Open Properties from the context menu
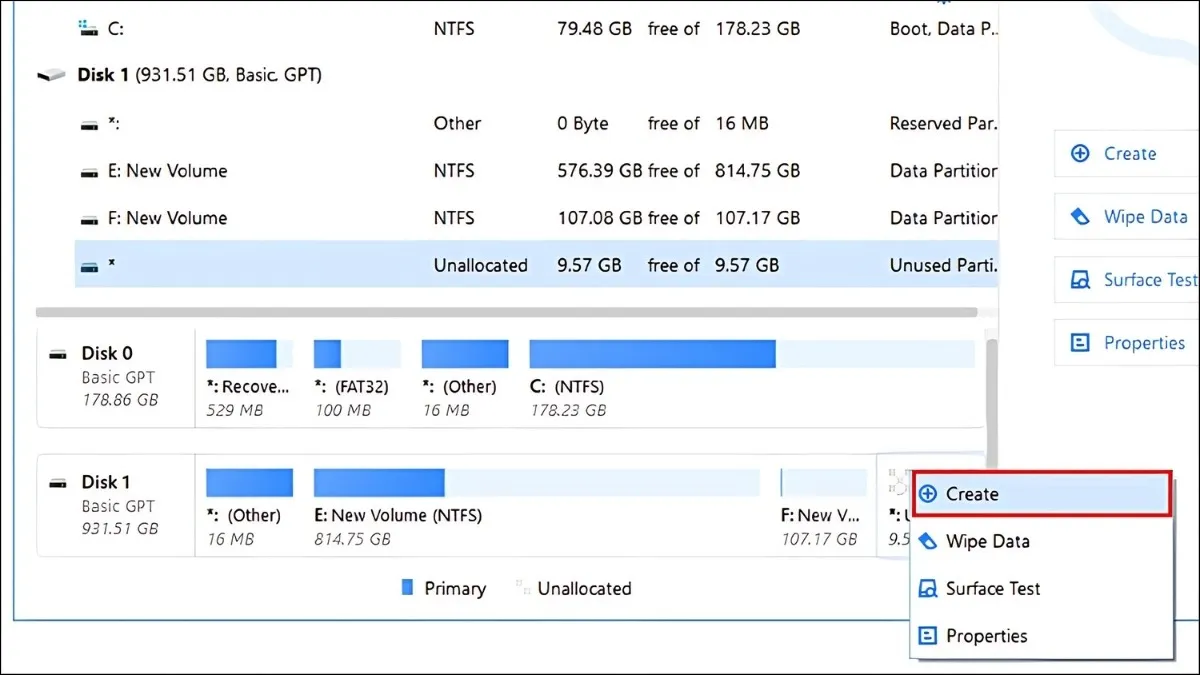The width and height of the screenshot is (1200, 675). (x=986, y=635)
